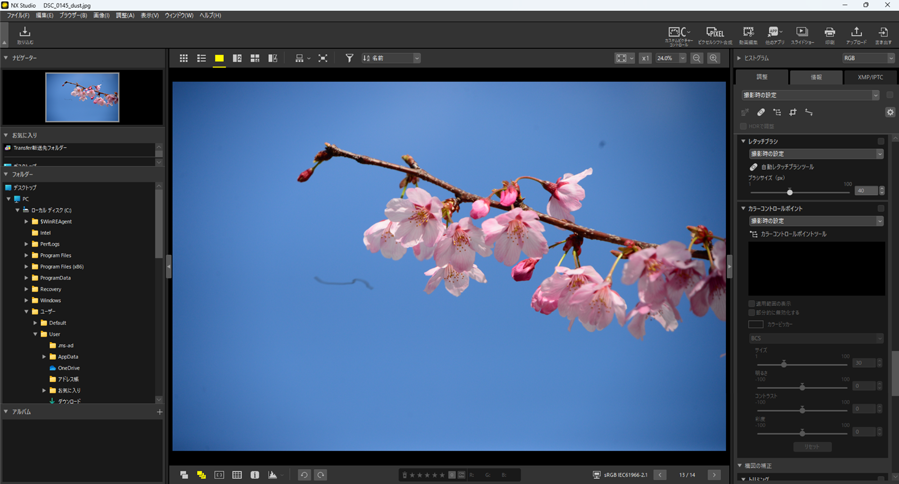Open Pixel Shift merge tool
This screenshot has height=484, width=899.
pyautogui.click(x=714, y=35)
